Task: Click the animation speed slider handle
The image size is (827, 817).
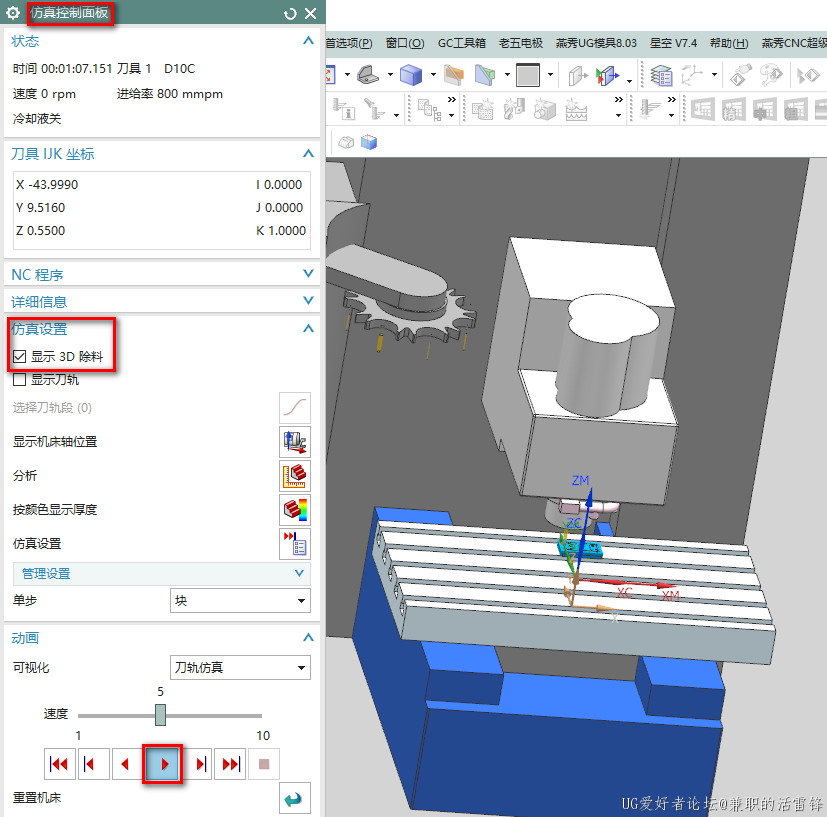Action: [160, 715]
